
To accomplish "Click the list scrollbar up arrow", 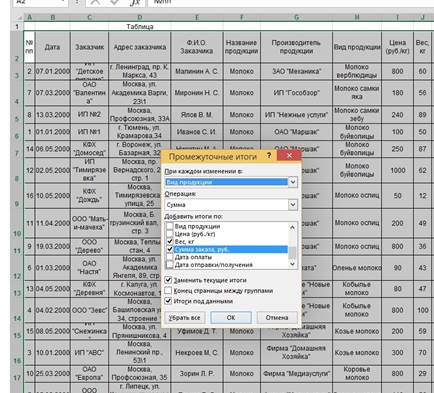I will pos(292,227).
